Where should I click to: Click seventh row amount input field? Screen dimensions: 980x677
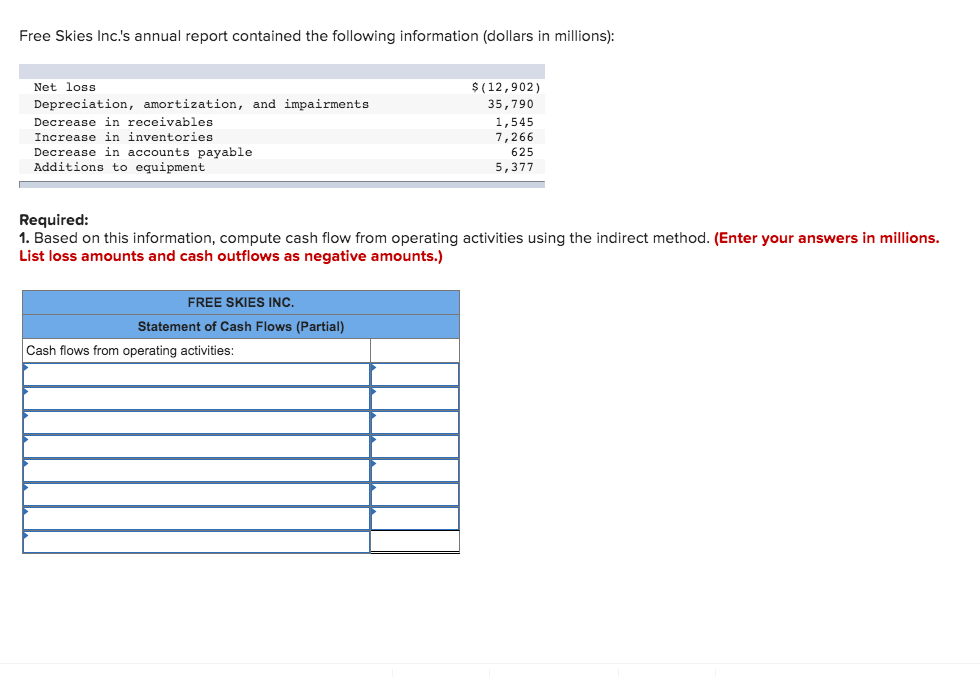click(415, 518)
